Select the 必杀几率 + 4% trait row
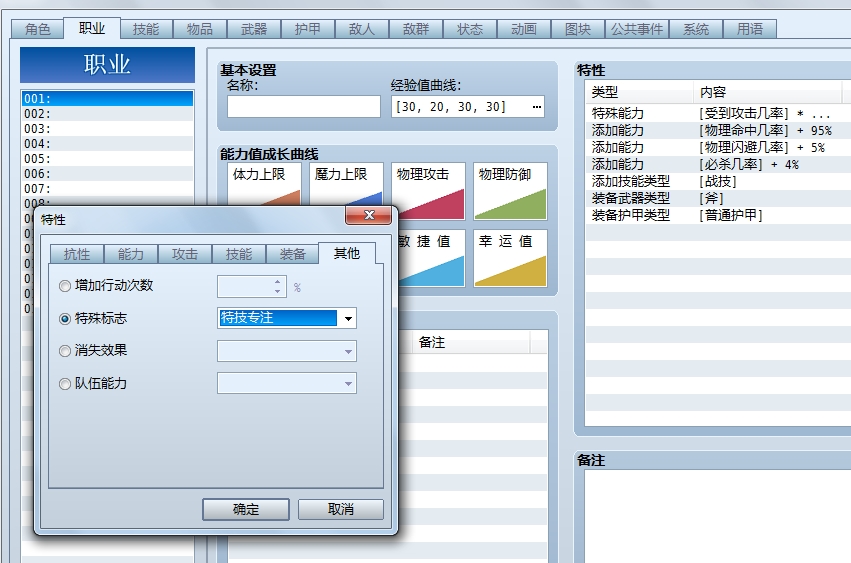This screenshot has height=563, width=851. pos(718,164)
